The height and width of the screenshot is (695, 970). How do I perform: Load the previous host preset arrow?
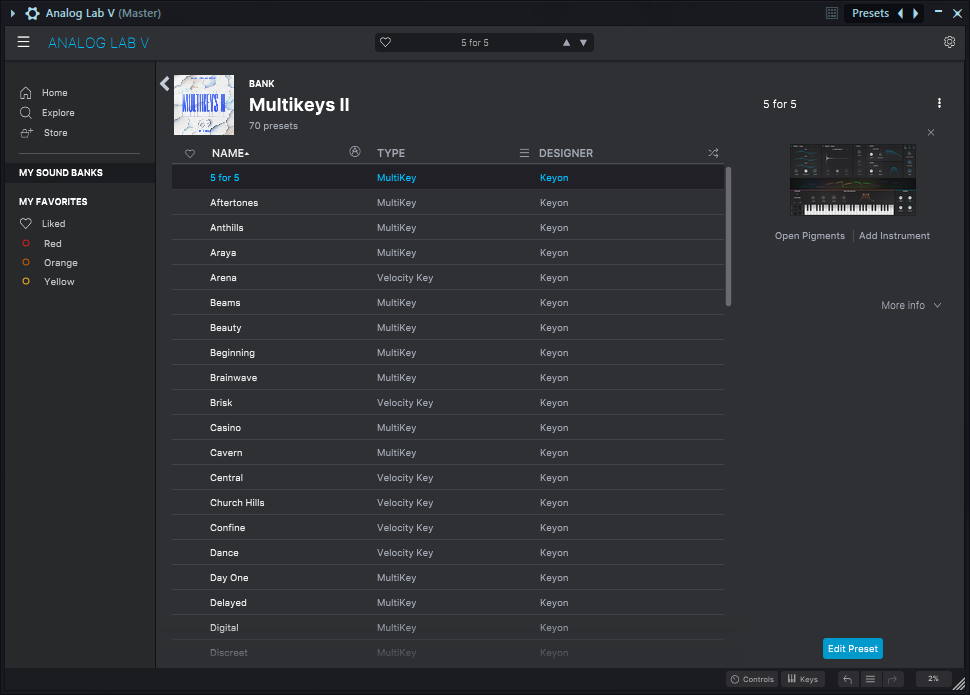click(x=901, y=13)
